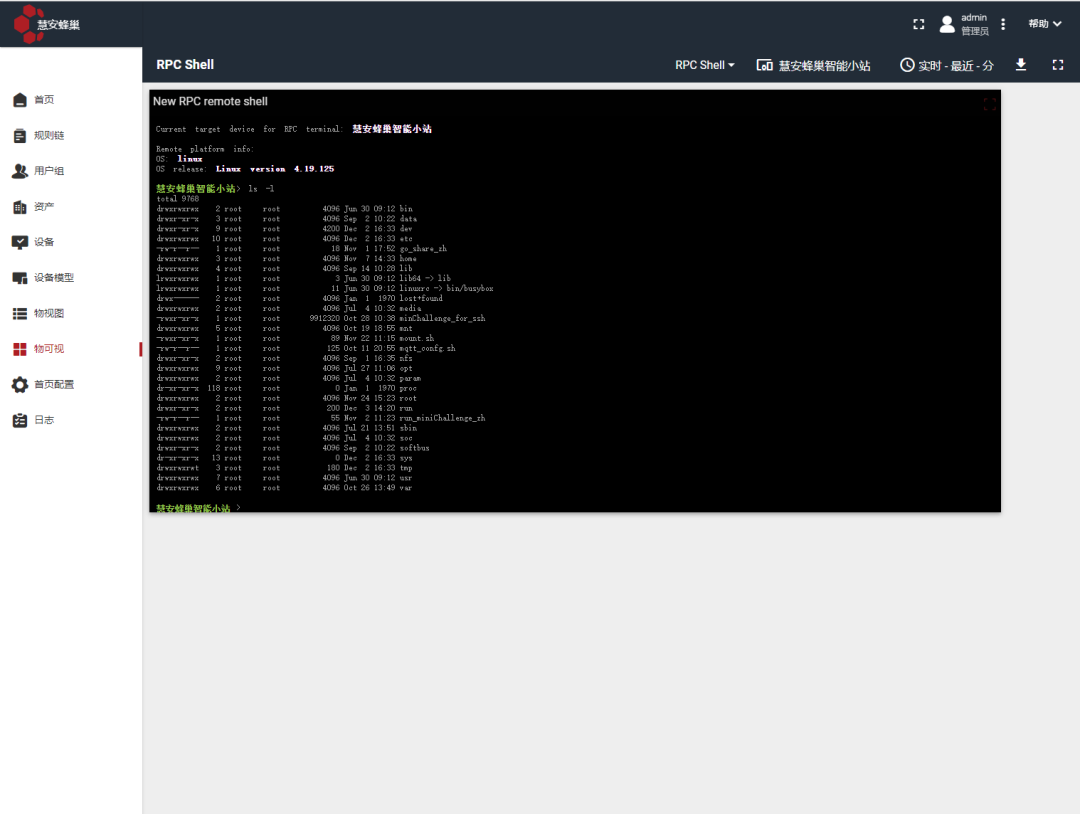Viewport: 1080px width, 814px height.
Task: Click the 慧安蜂巢 logo in header
Action: [47, 24]
